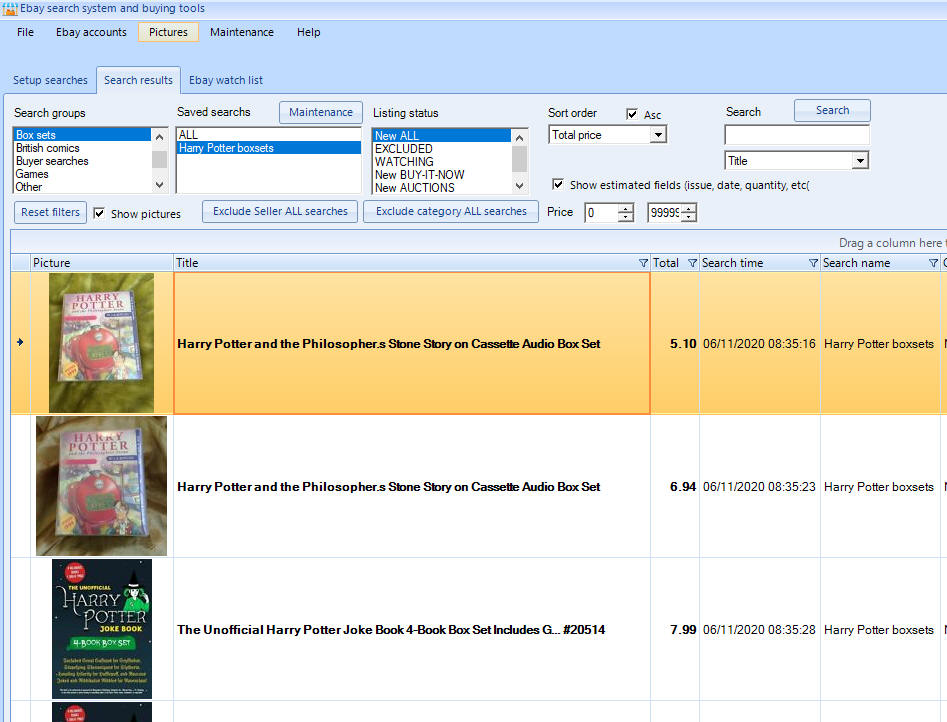Click the 5.10 cassette box set thumbnail
The height and width of the screenshot is (722, 947).
point(101,343)
